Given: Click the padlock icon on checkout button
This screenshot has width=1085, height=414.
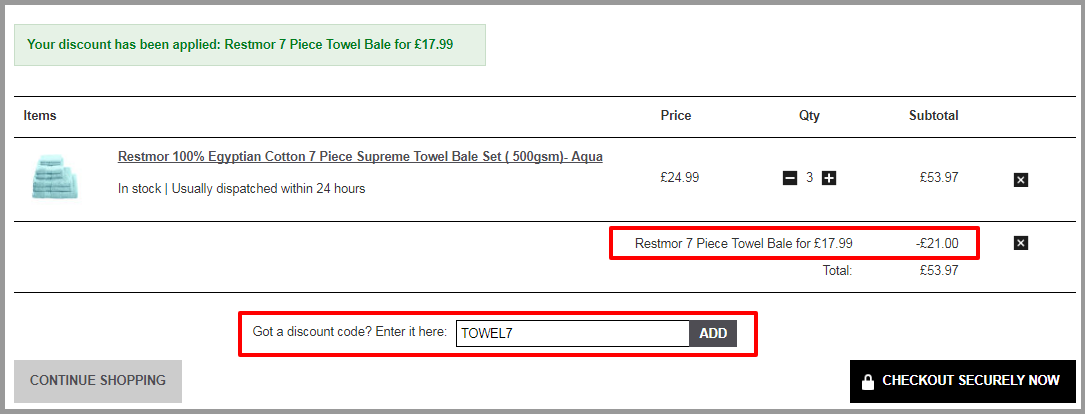Looking at the screenshot, I should (x=867, y=381).
